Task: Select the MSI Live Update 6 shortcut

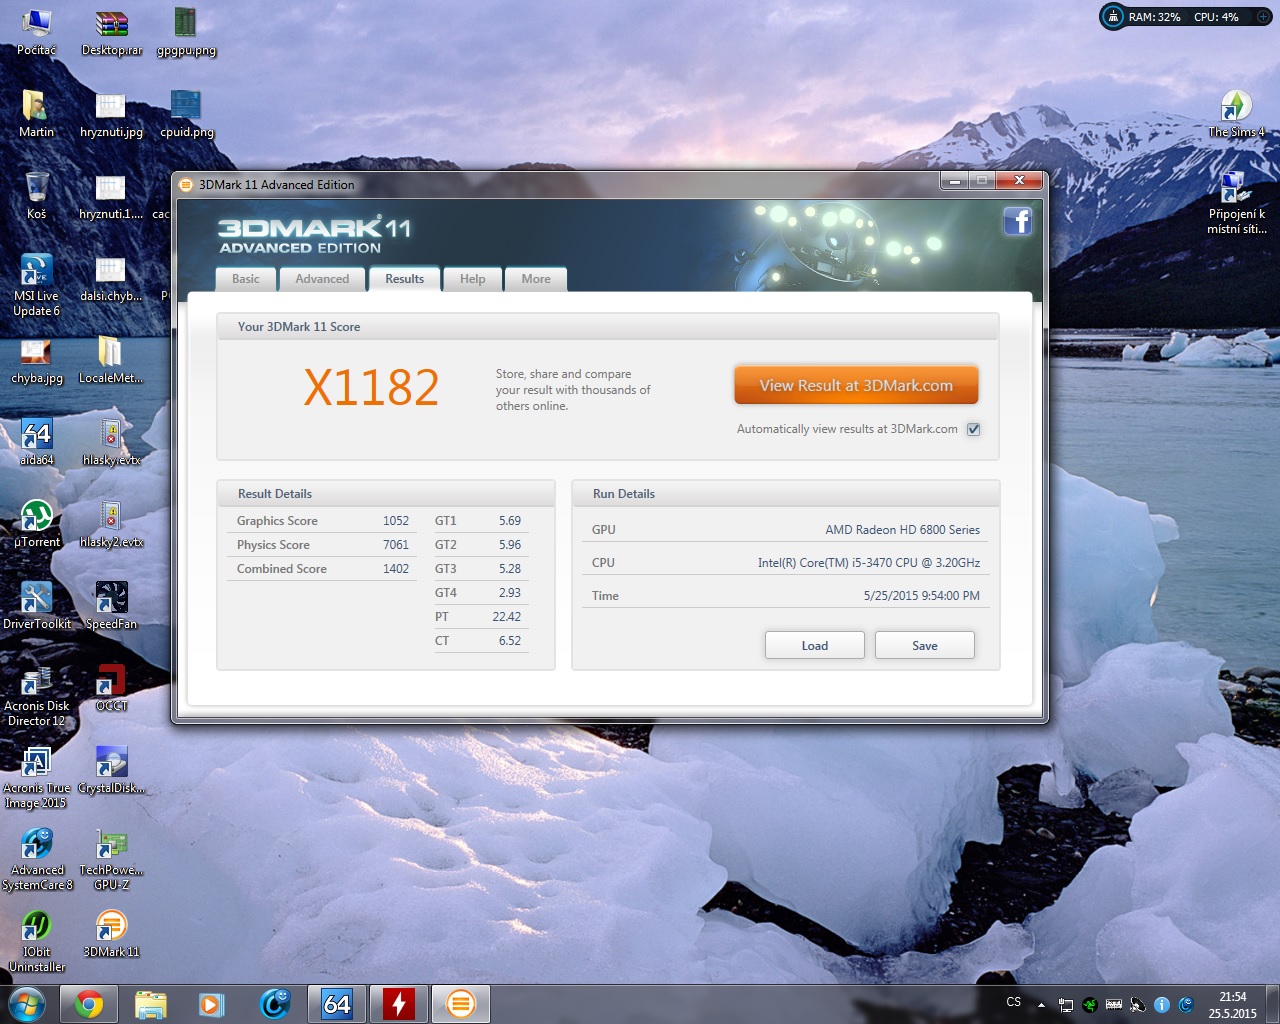Action: pos(37,285)
